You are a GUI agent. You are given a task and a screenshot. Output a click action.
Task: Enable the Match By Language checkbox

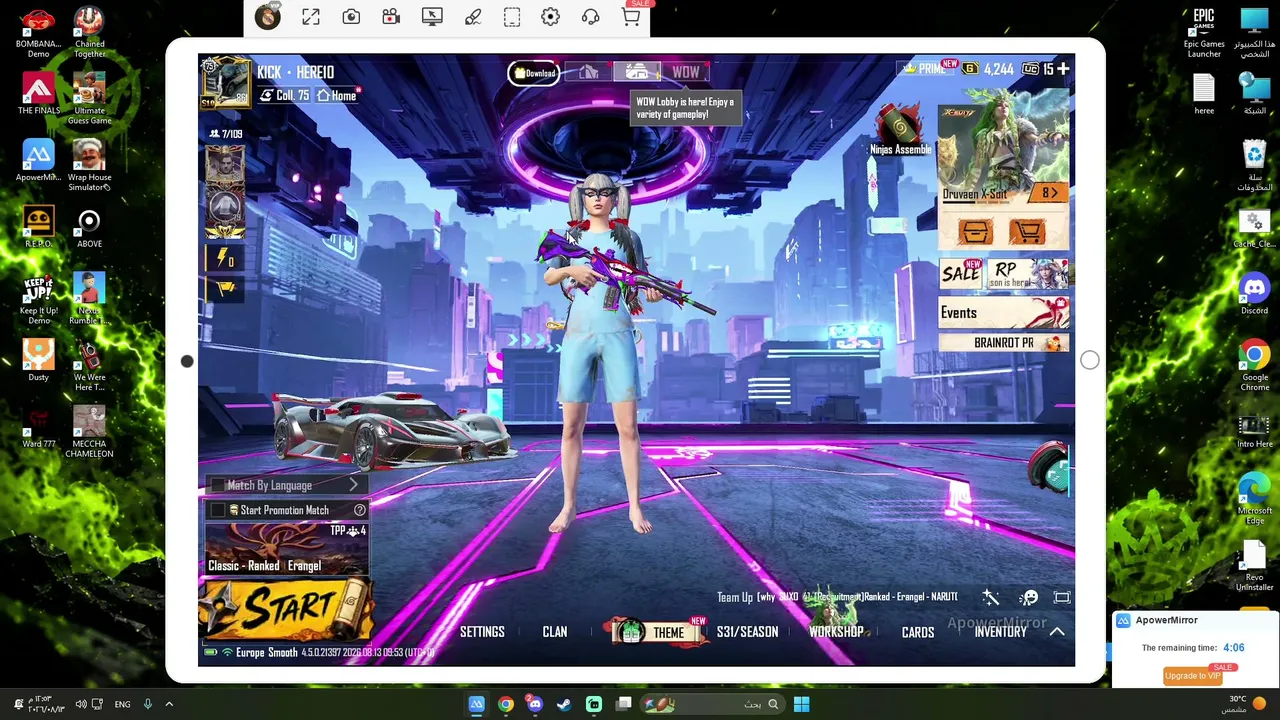point(218,485)
